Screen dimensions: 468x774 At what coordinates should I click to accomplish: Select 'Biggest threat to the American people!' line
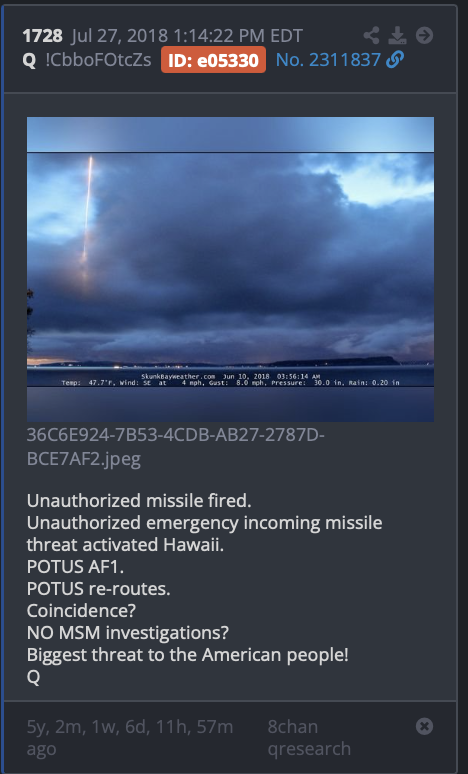[188, 655]
